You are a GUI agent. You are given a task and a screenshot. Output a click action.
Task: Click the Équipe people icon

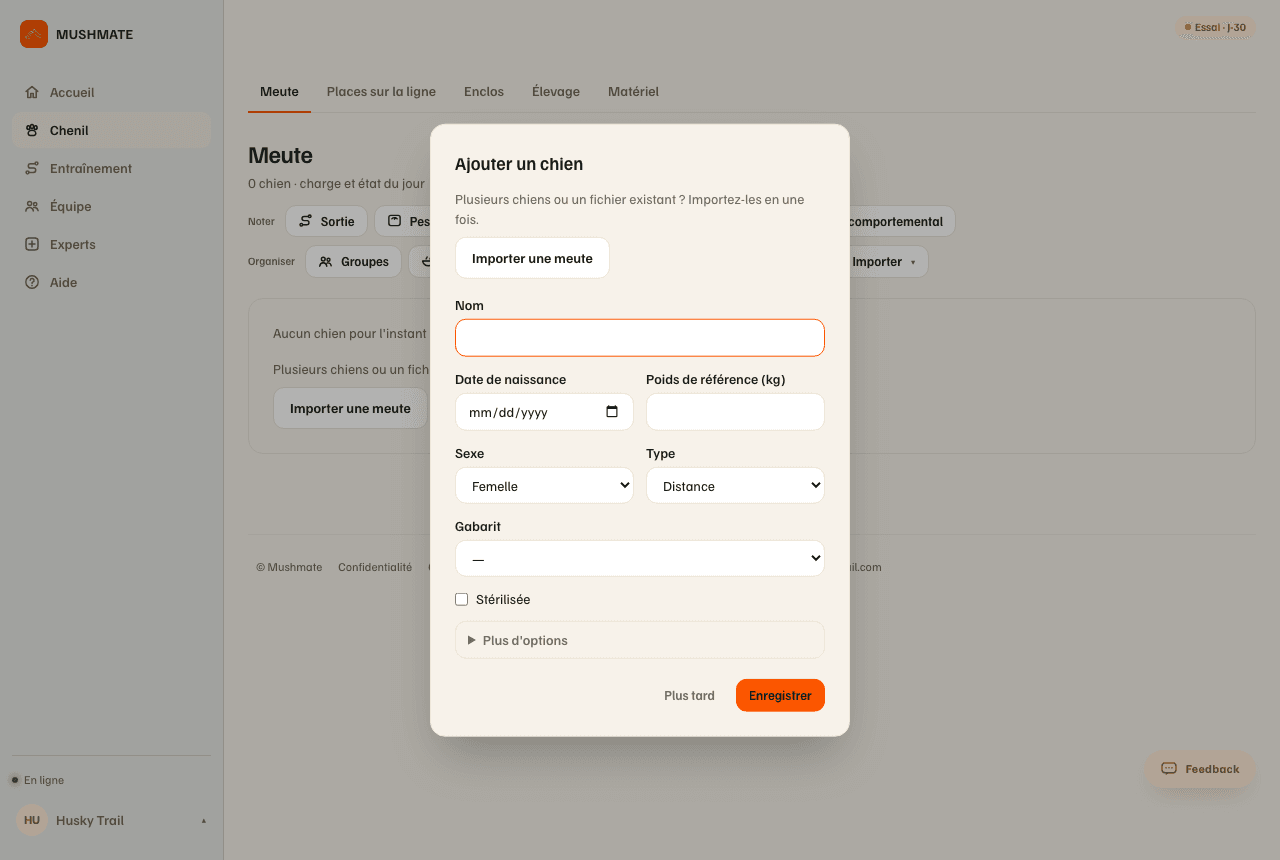(32, 206)
